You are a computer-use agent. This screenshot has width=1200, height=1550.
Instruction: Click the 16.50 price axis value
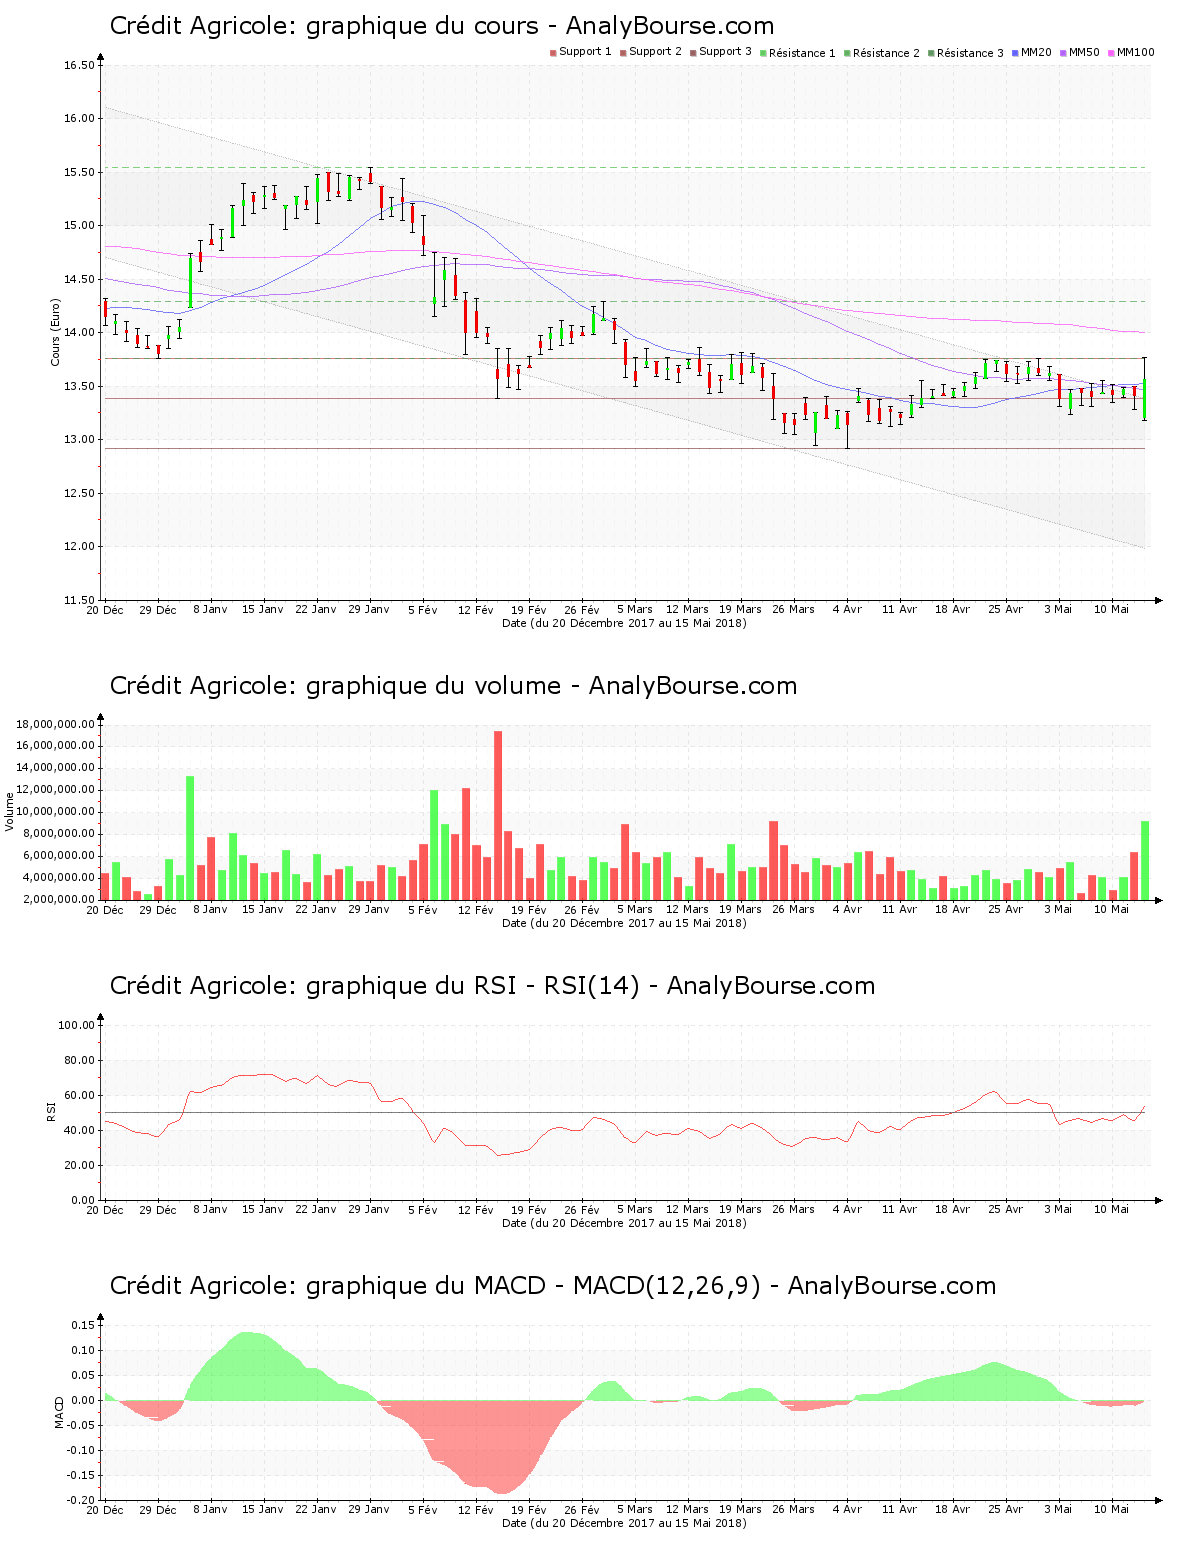click(x=79, y=66)
